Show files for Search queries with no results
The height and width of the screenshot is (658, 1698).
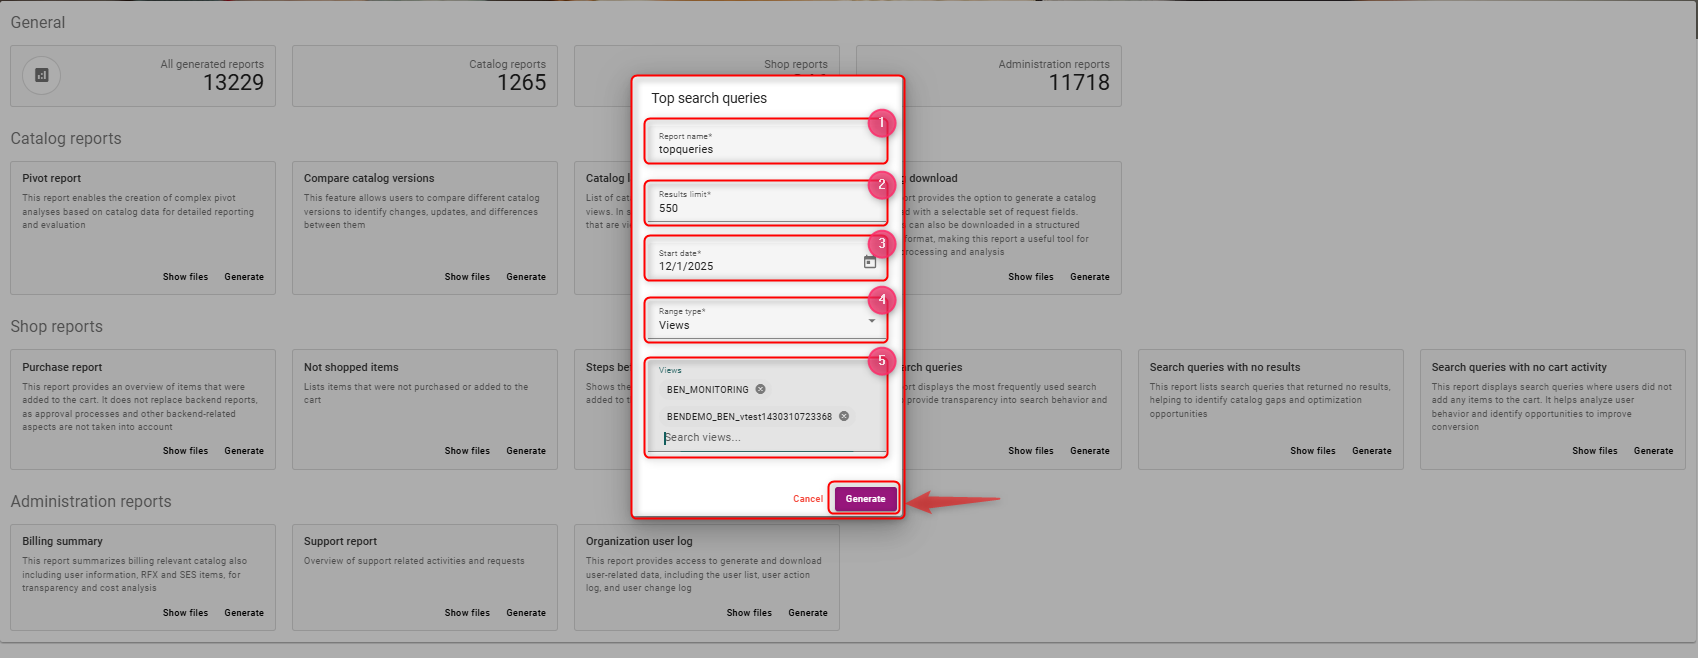click(x=1312, y=451)
